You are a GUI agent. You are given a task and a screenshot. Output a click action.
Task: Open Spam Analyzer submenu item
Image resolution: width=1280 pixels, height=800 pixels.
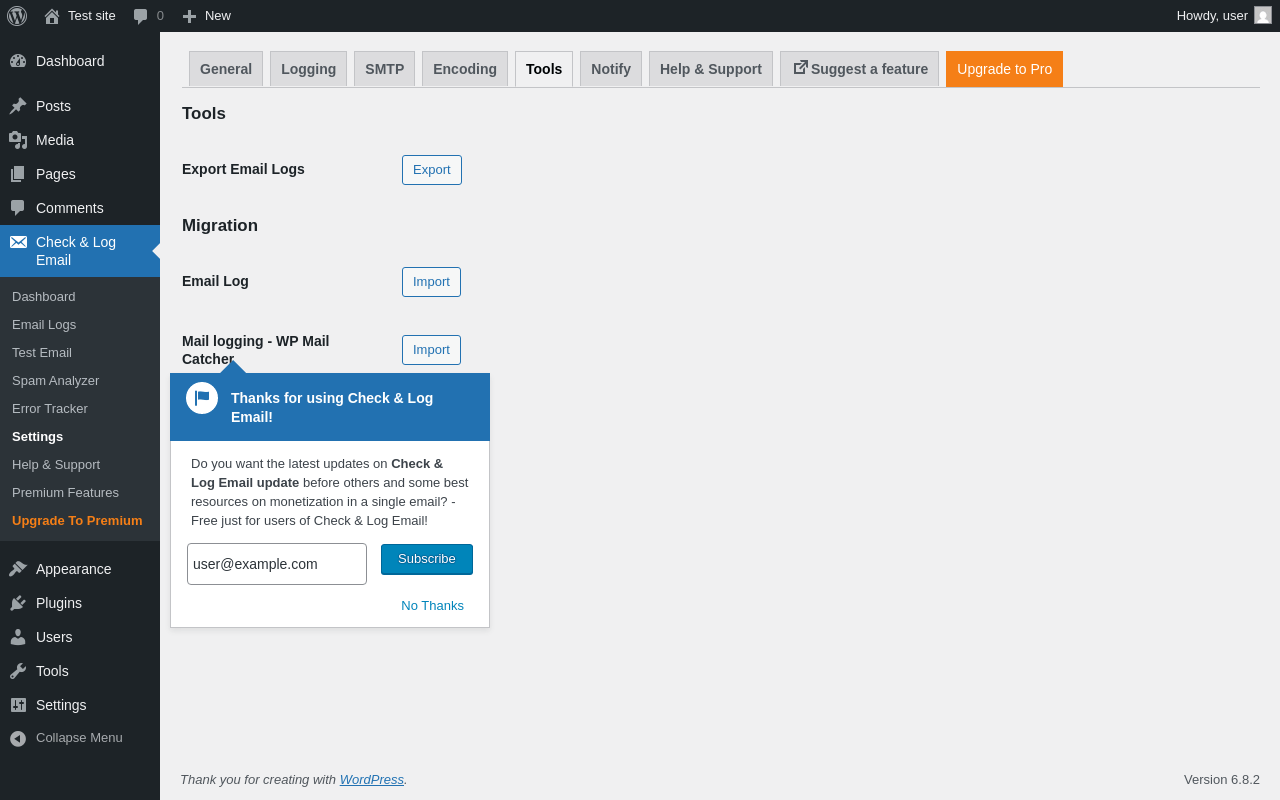56,380
